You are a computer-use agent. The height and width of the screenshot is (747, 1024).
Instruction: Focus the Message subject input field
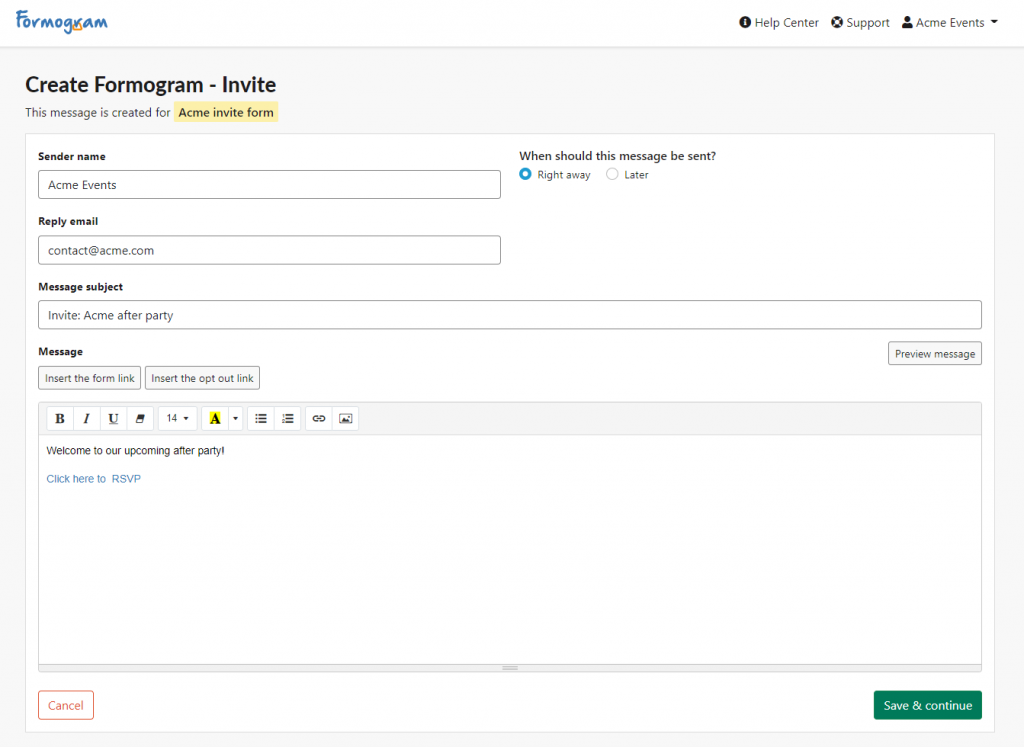(x=509, y=315)
